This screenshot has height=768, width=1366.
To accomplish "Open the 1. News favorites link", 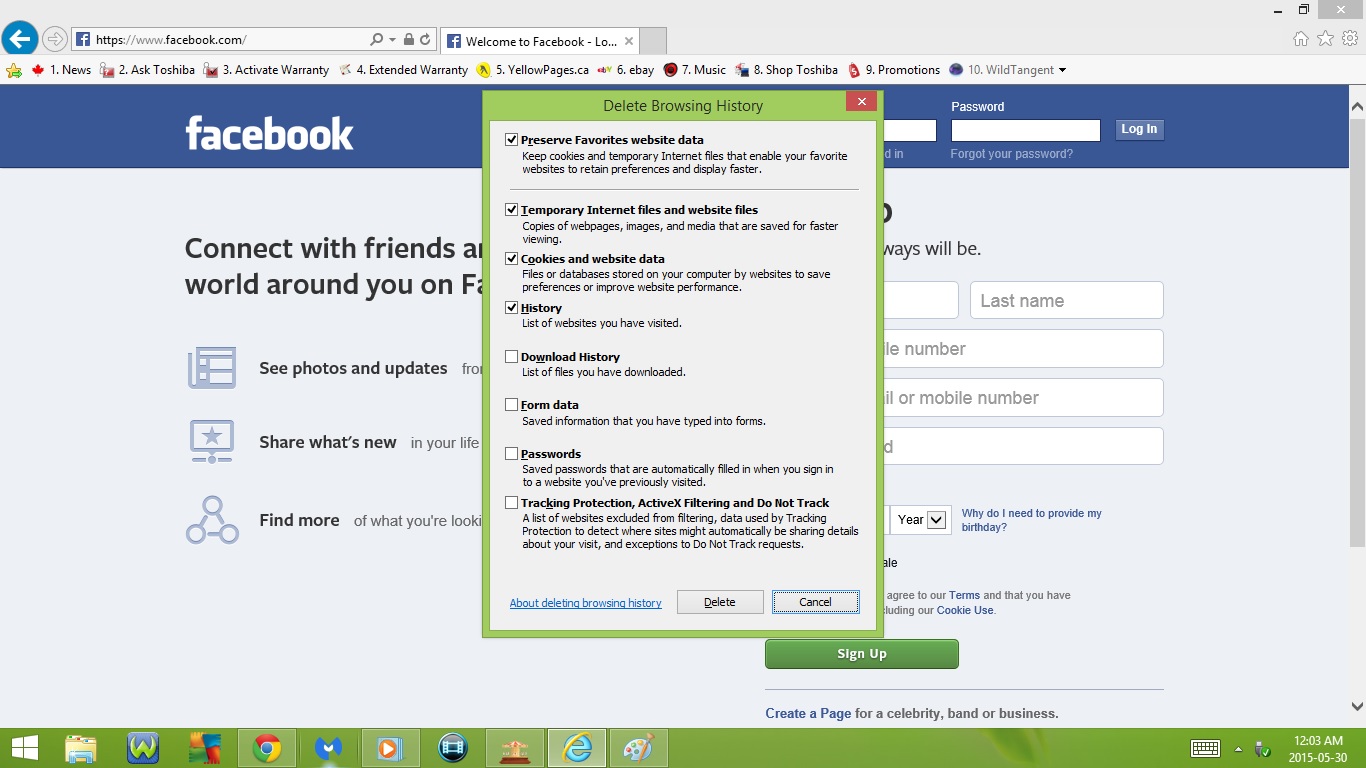I will pyautogui.click(x=61, y=70).
